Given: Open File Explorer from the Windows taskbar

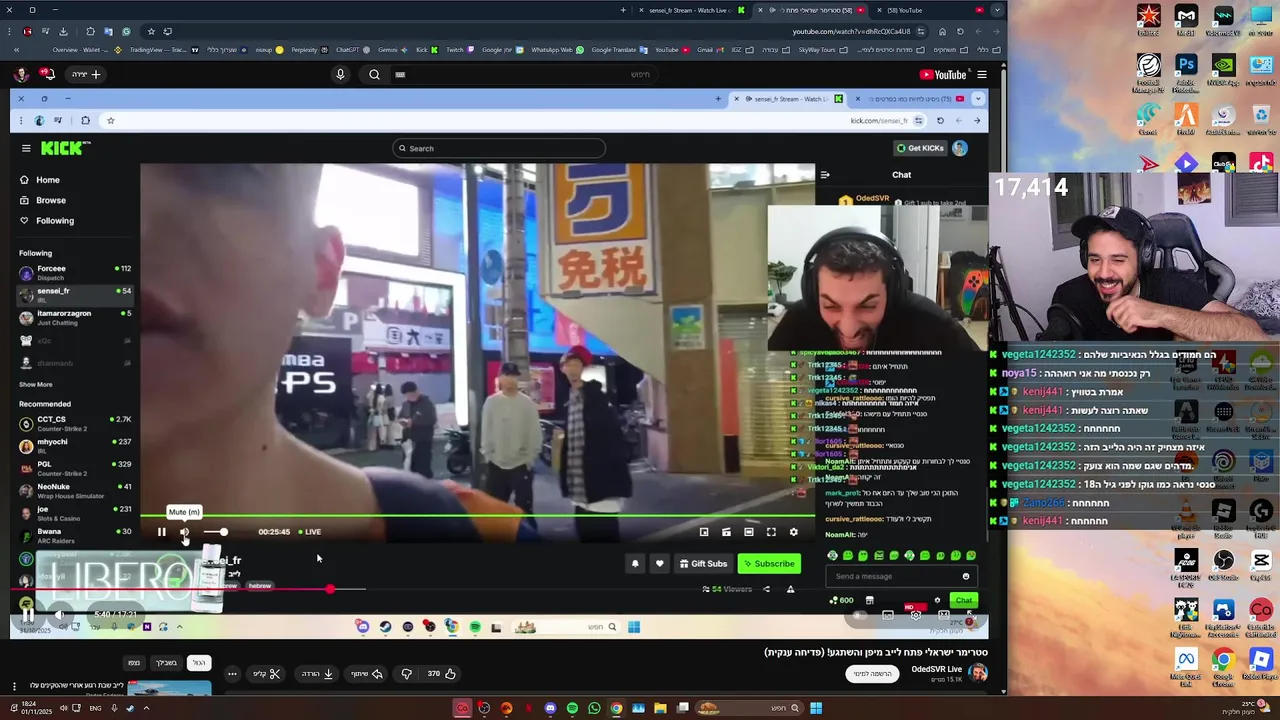Looking at the screenshot, I should 660,708.
